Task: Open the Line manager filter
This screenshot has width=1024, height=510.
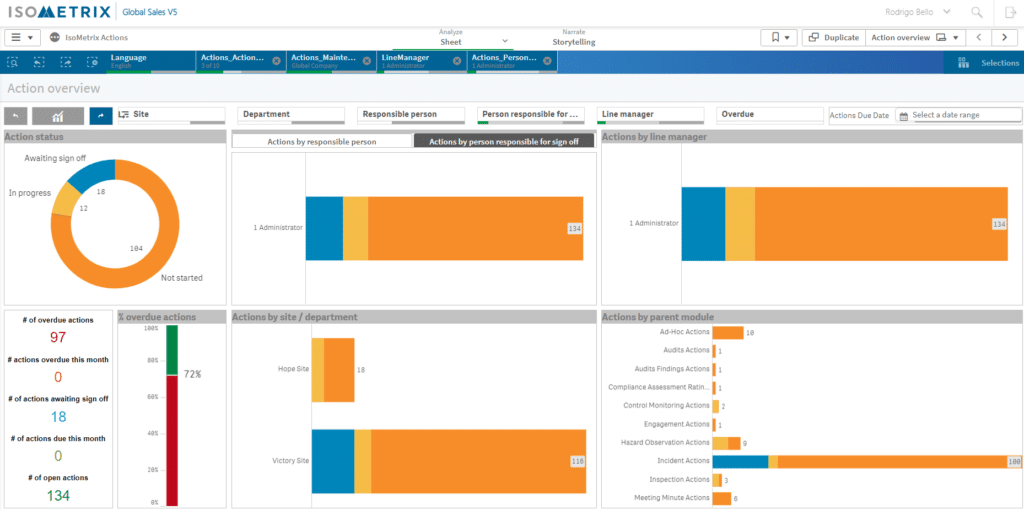Action: 650,116
